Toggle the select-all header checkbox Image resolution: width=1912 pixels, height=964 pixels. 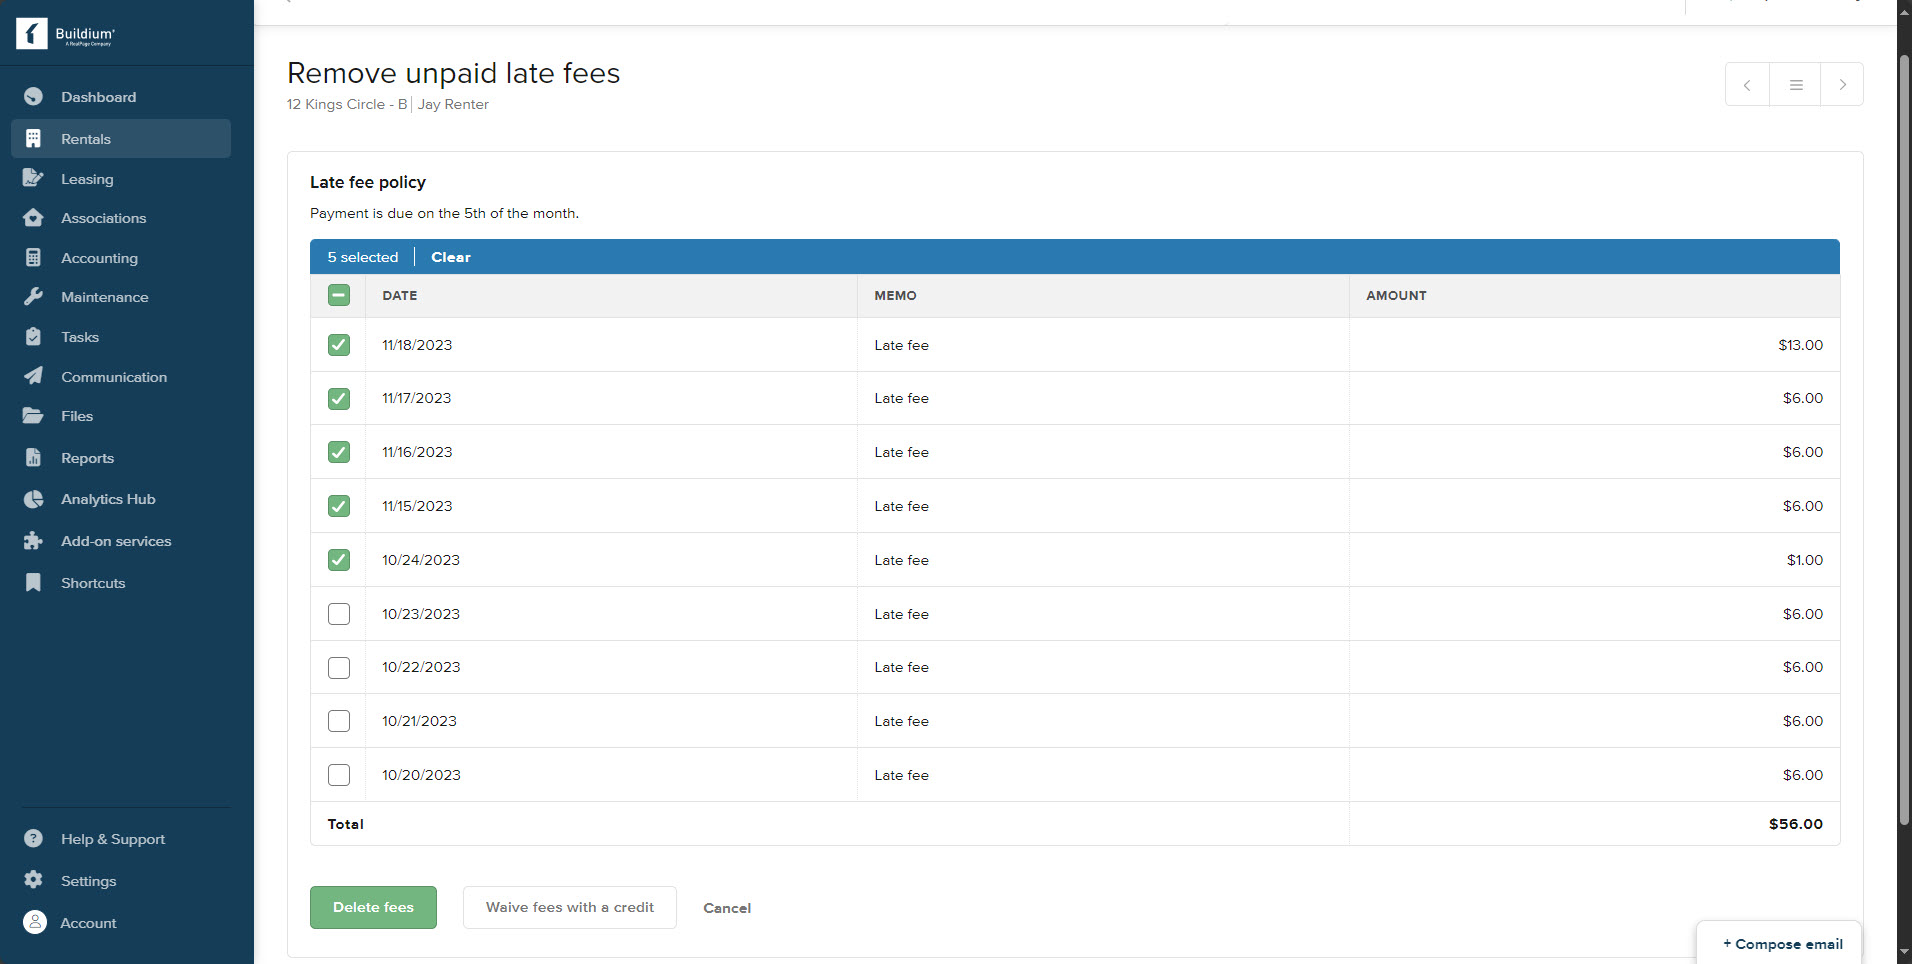339,295
